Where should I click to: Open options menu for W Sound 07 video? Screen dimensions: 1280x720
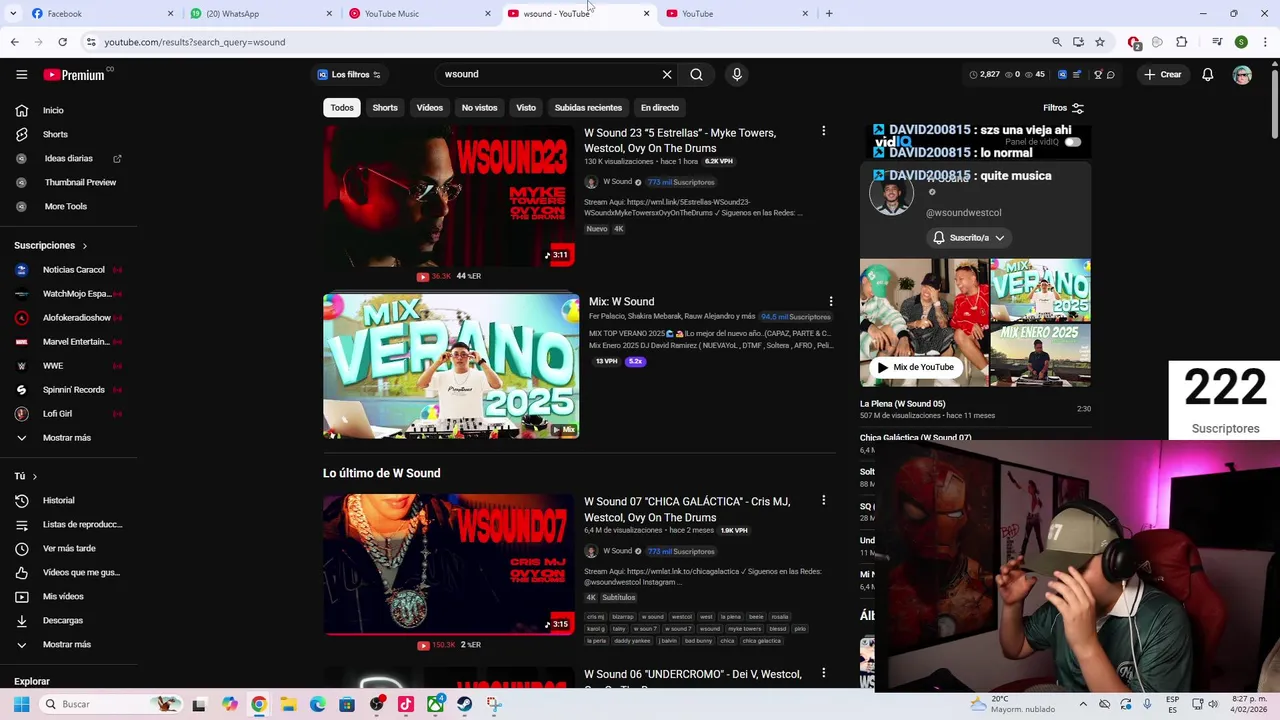(823, 500)
